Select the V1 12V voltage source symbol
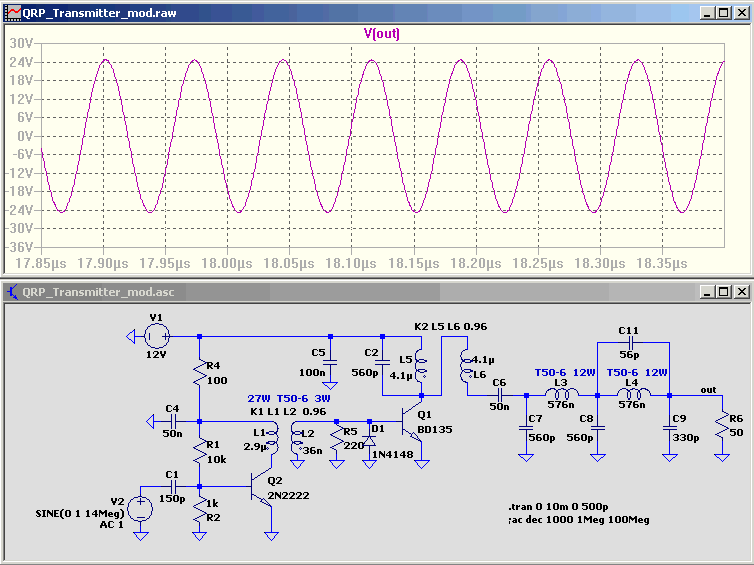The image size is (754, 565). click(x=156, y=336)
